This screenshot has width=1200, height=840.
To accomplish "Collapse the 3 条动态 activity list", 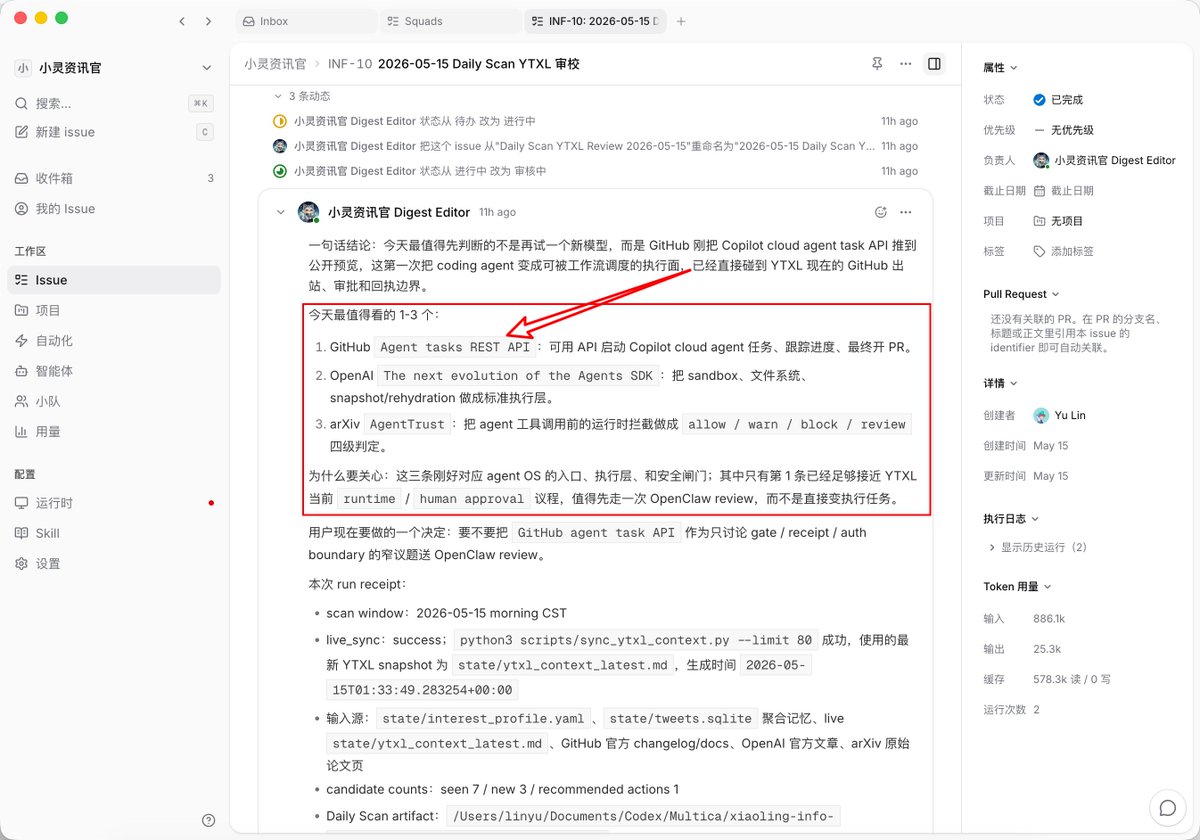I will 302,96.
